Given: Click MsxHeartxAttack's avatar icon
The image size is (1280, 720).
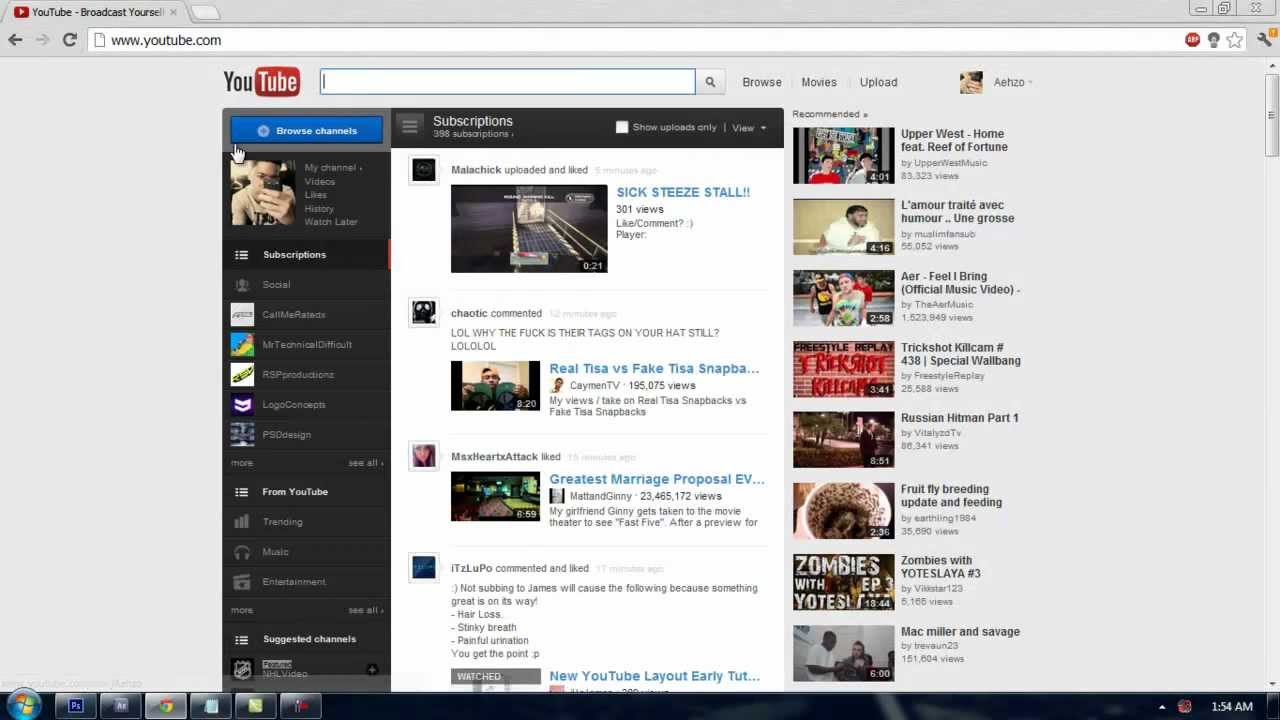Looking at the screenshot, I should tap(423, 456).
